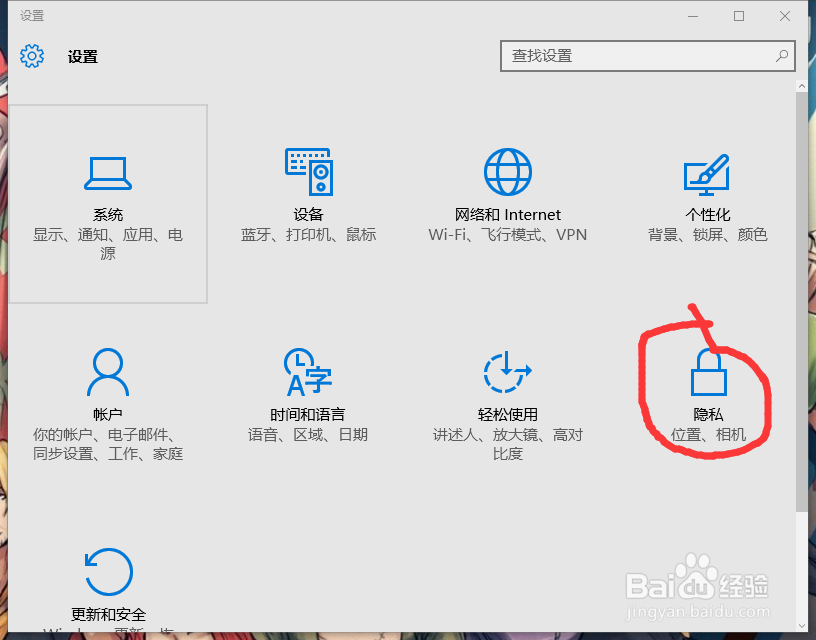This screenshot has height=640, width=816.
Task: Click the 隐私 category title
Action: (708, 414)
